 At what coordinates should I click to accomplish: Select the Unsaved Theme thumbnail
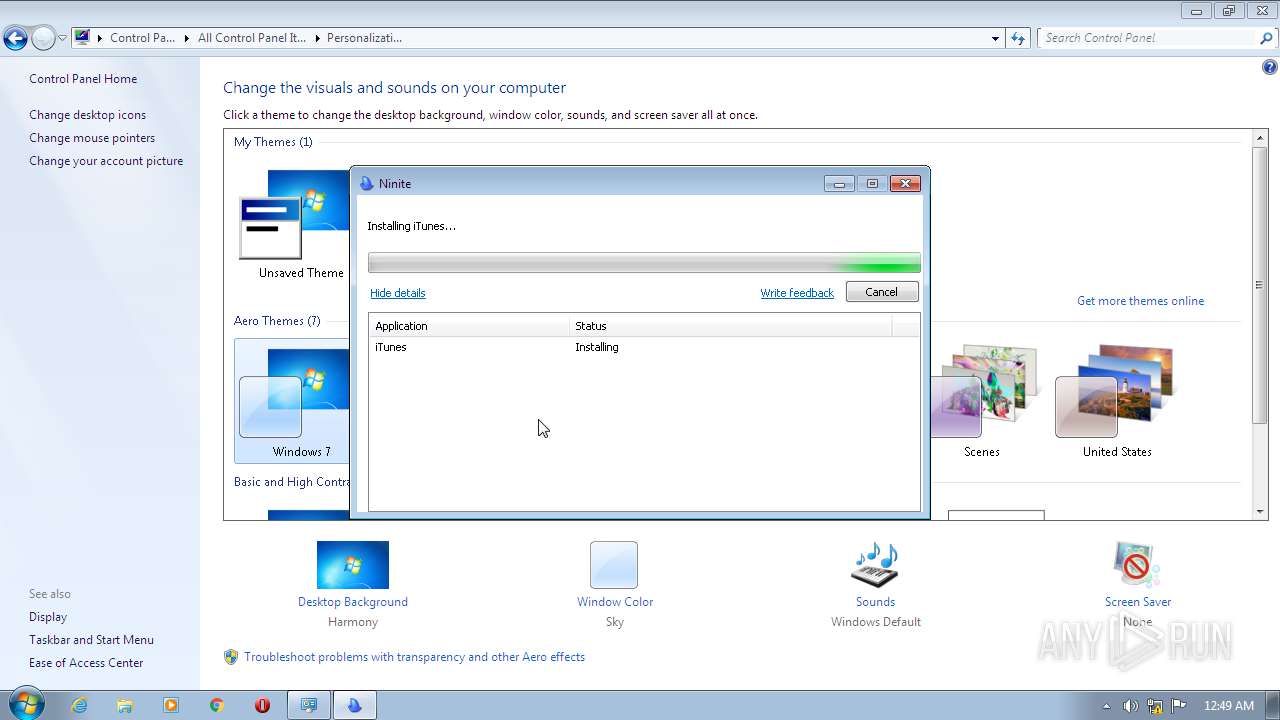coord(293,225)
